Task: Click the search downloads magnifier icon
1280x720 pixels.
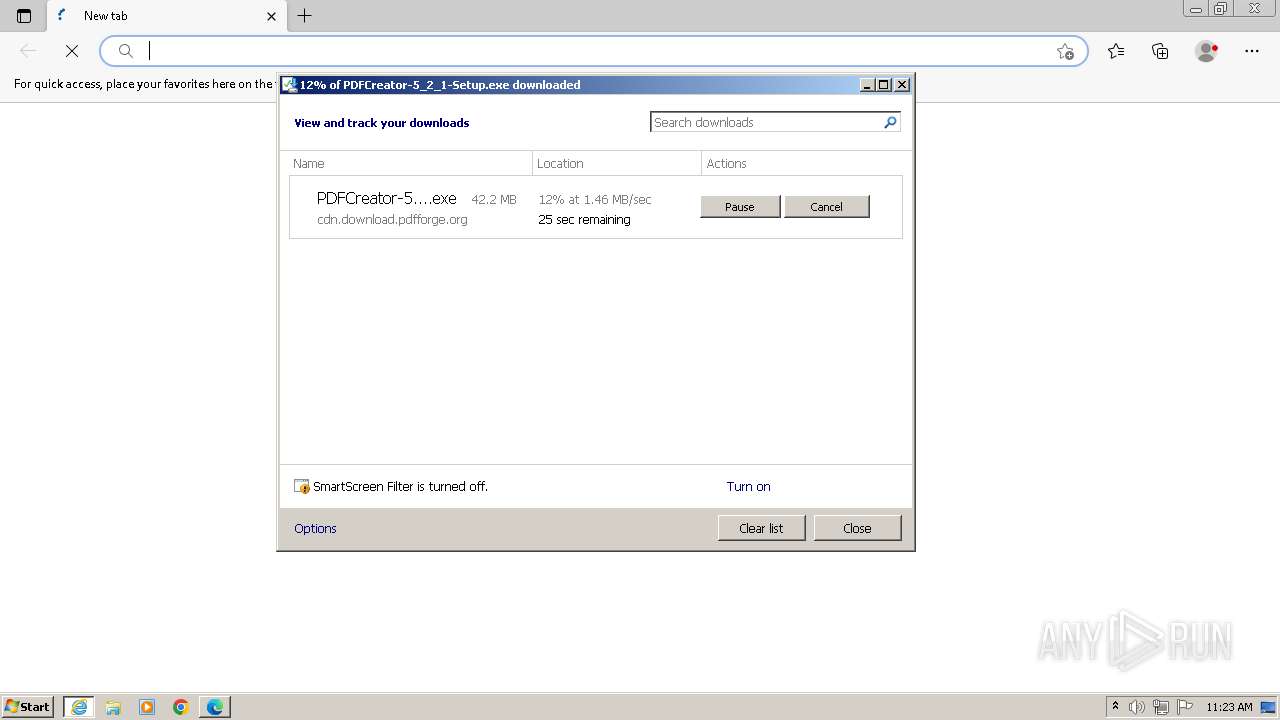Action: tap(890, 122)
